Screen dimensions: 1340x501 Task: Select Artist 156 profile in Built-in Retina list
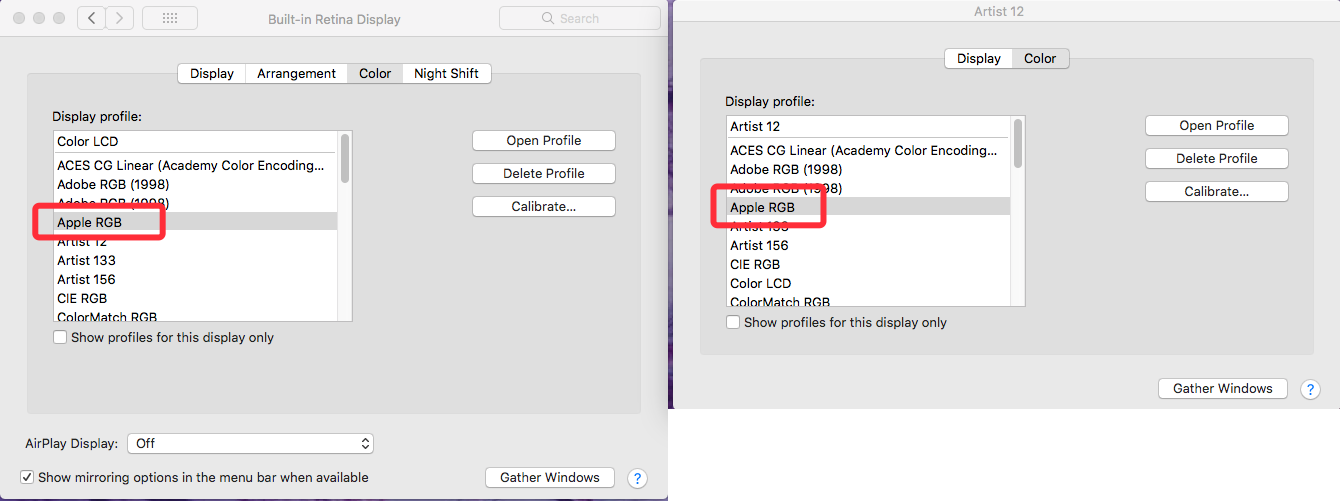tap(195, 279)
